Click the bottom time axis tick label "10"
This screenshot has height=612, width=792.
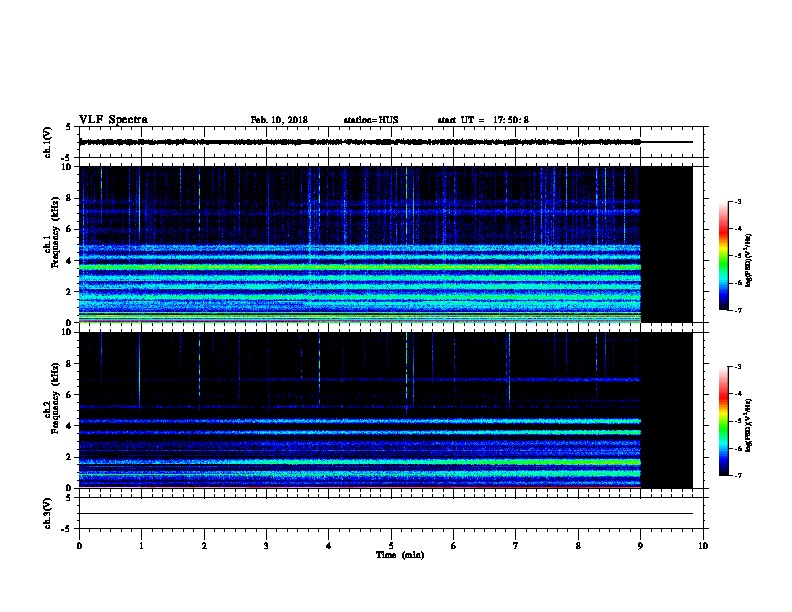pos(703,546)
